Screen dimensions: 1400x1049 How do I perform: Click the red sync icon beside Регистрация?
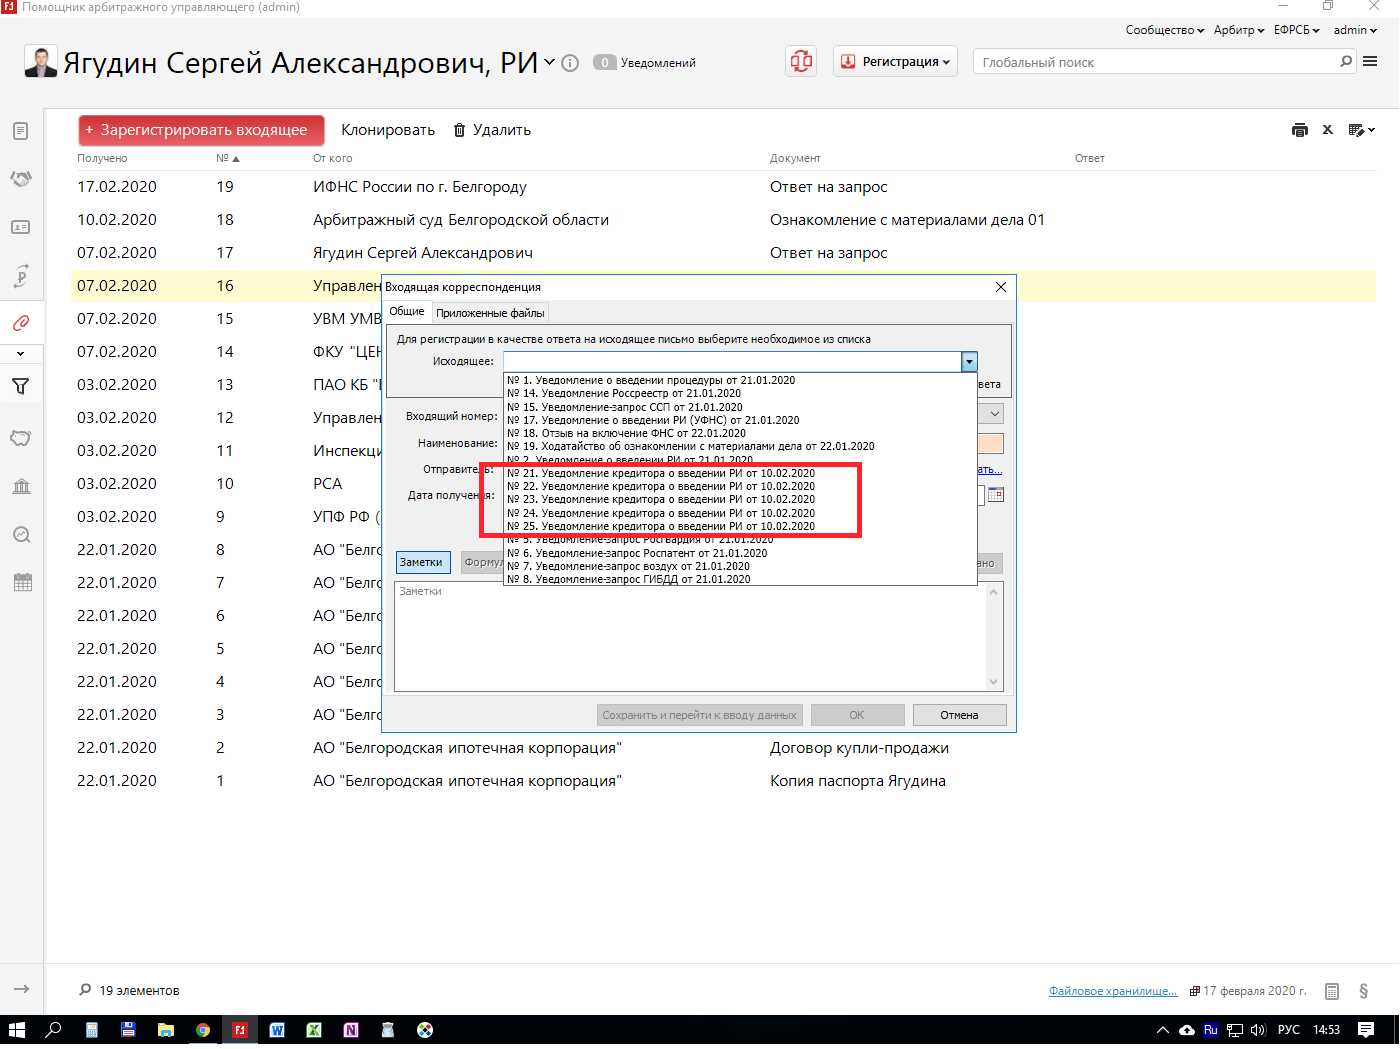801,62
